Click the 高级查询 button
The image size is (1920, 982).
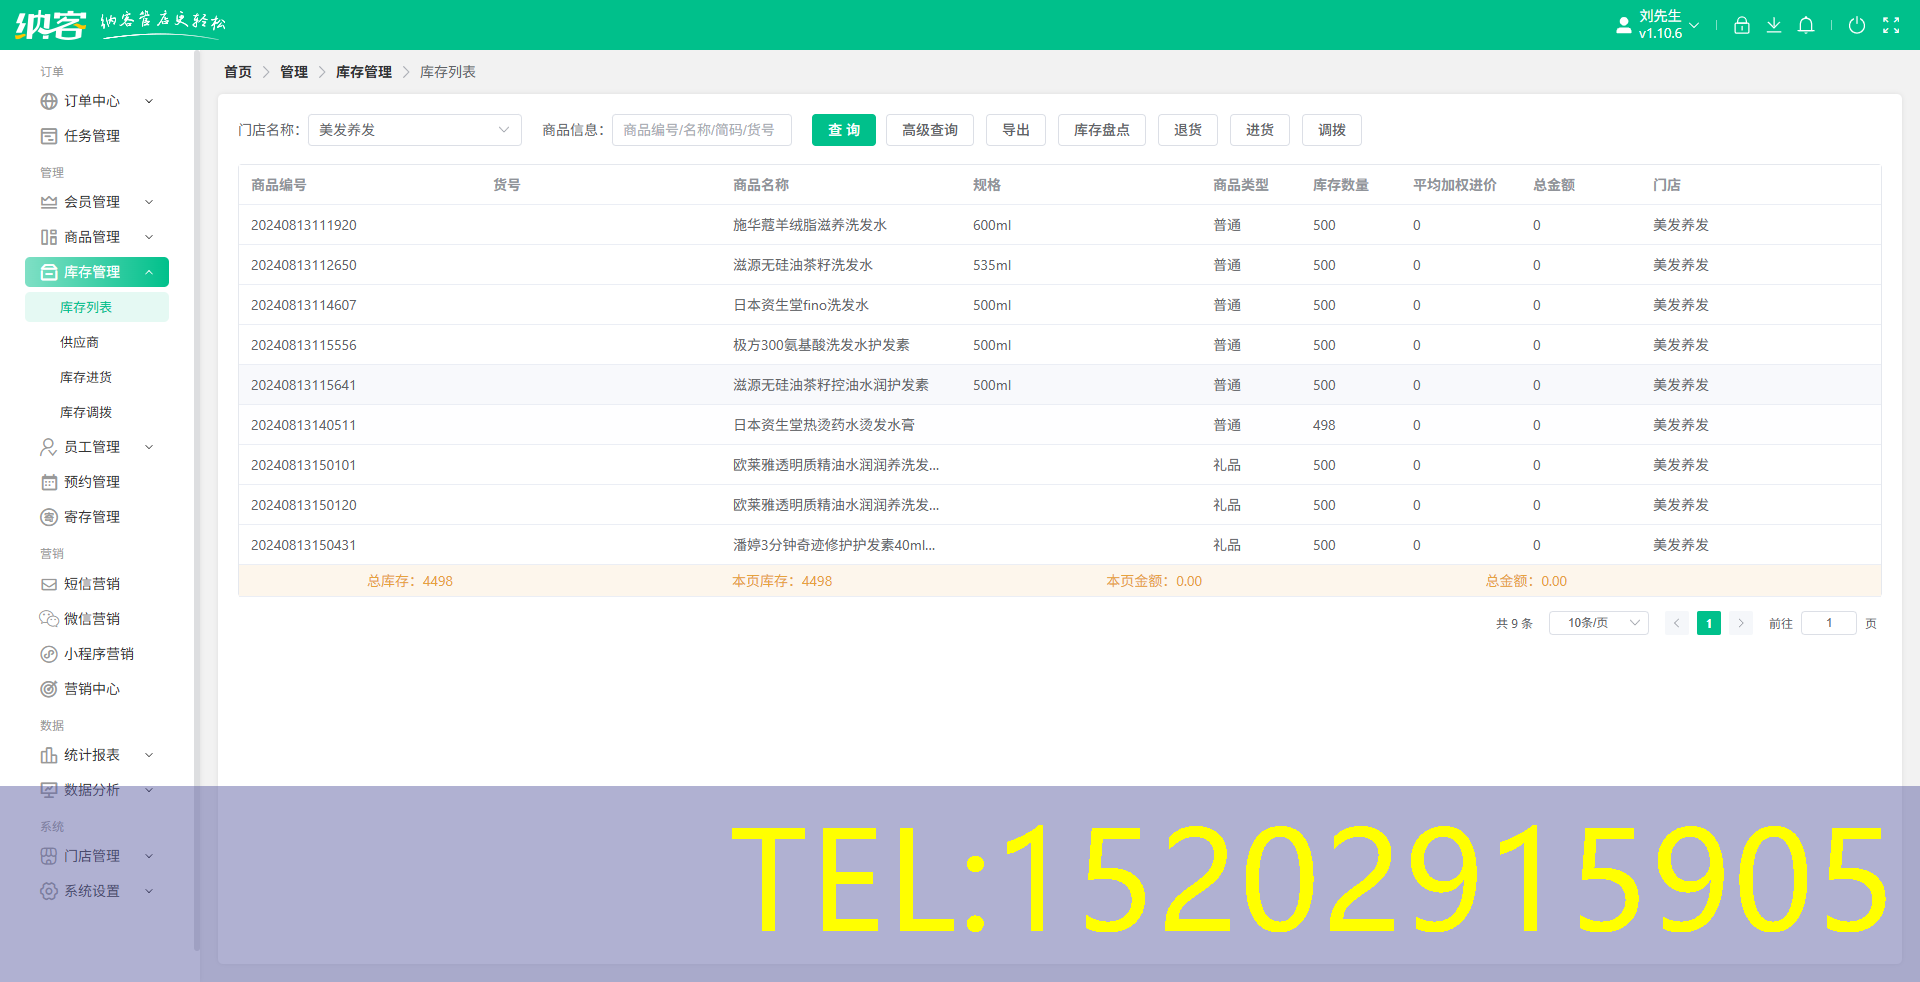[x=930, y=130]
